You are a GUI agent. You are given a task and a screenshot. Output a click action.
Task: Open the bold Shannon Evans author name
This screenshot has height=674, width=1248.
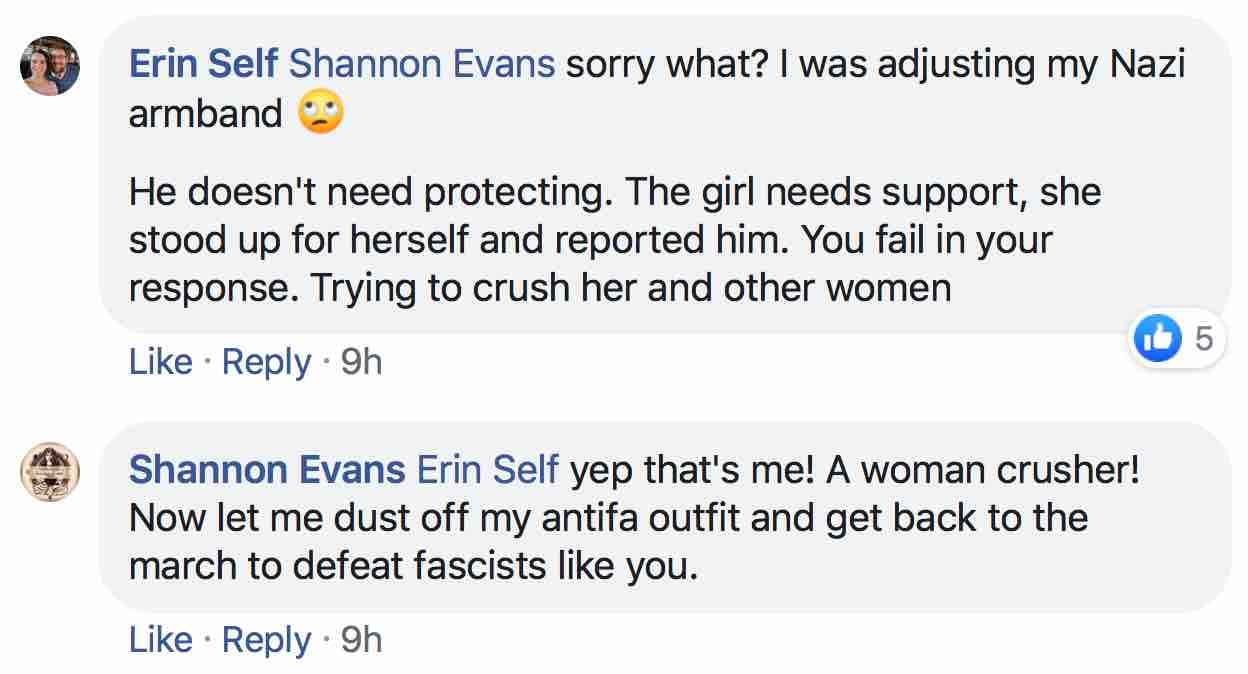coord(267,469)
